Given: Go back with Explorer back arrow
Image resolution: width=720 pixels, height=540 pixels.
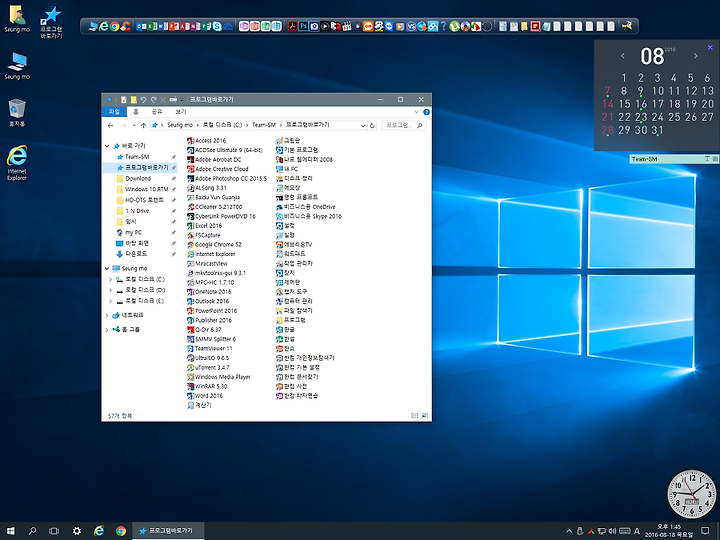Looking at the screenshot, I should 110,125.
